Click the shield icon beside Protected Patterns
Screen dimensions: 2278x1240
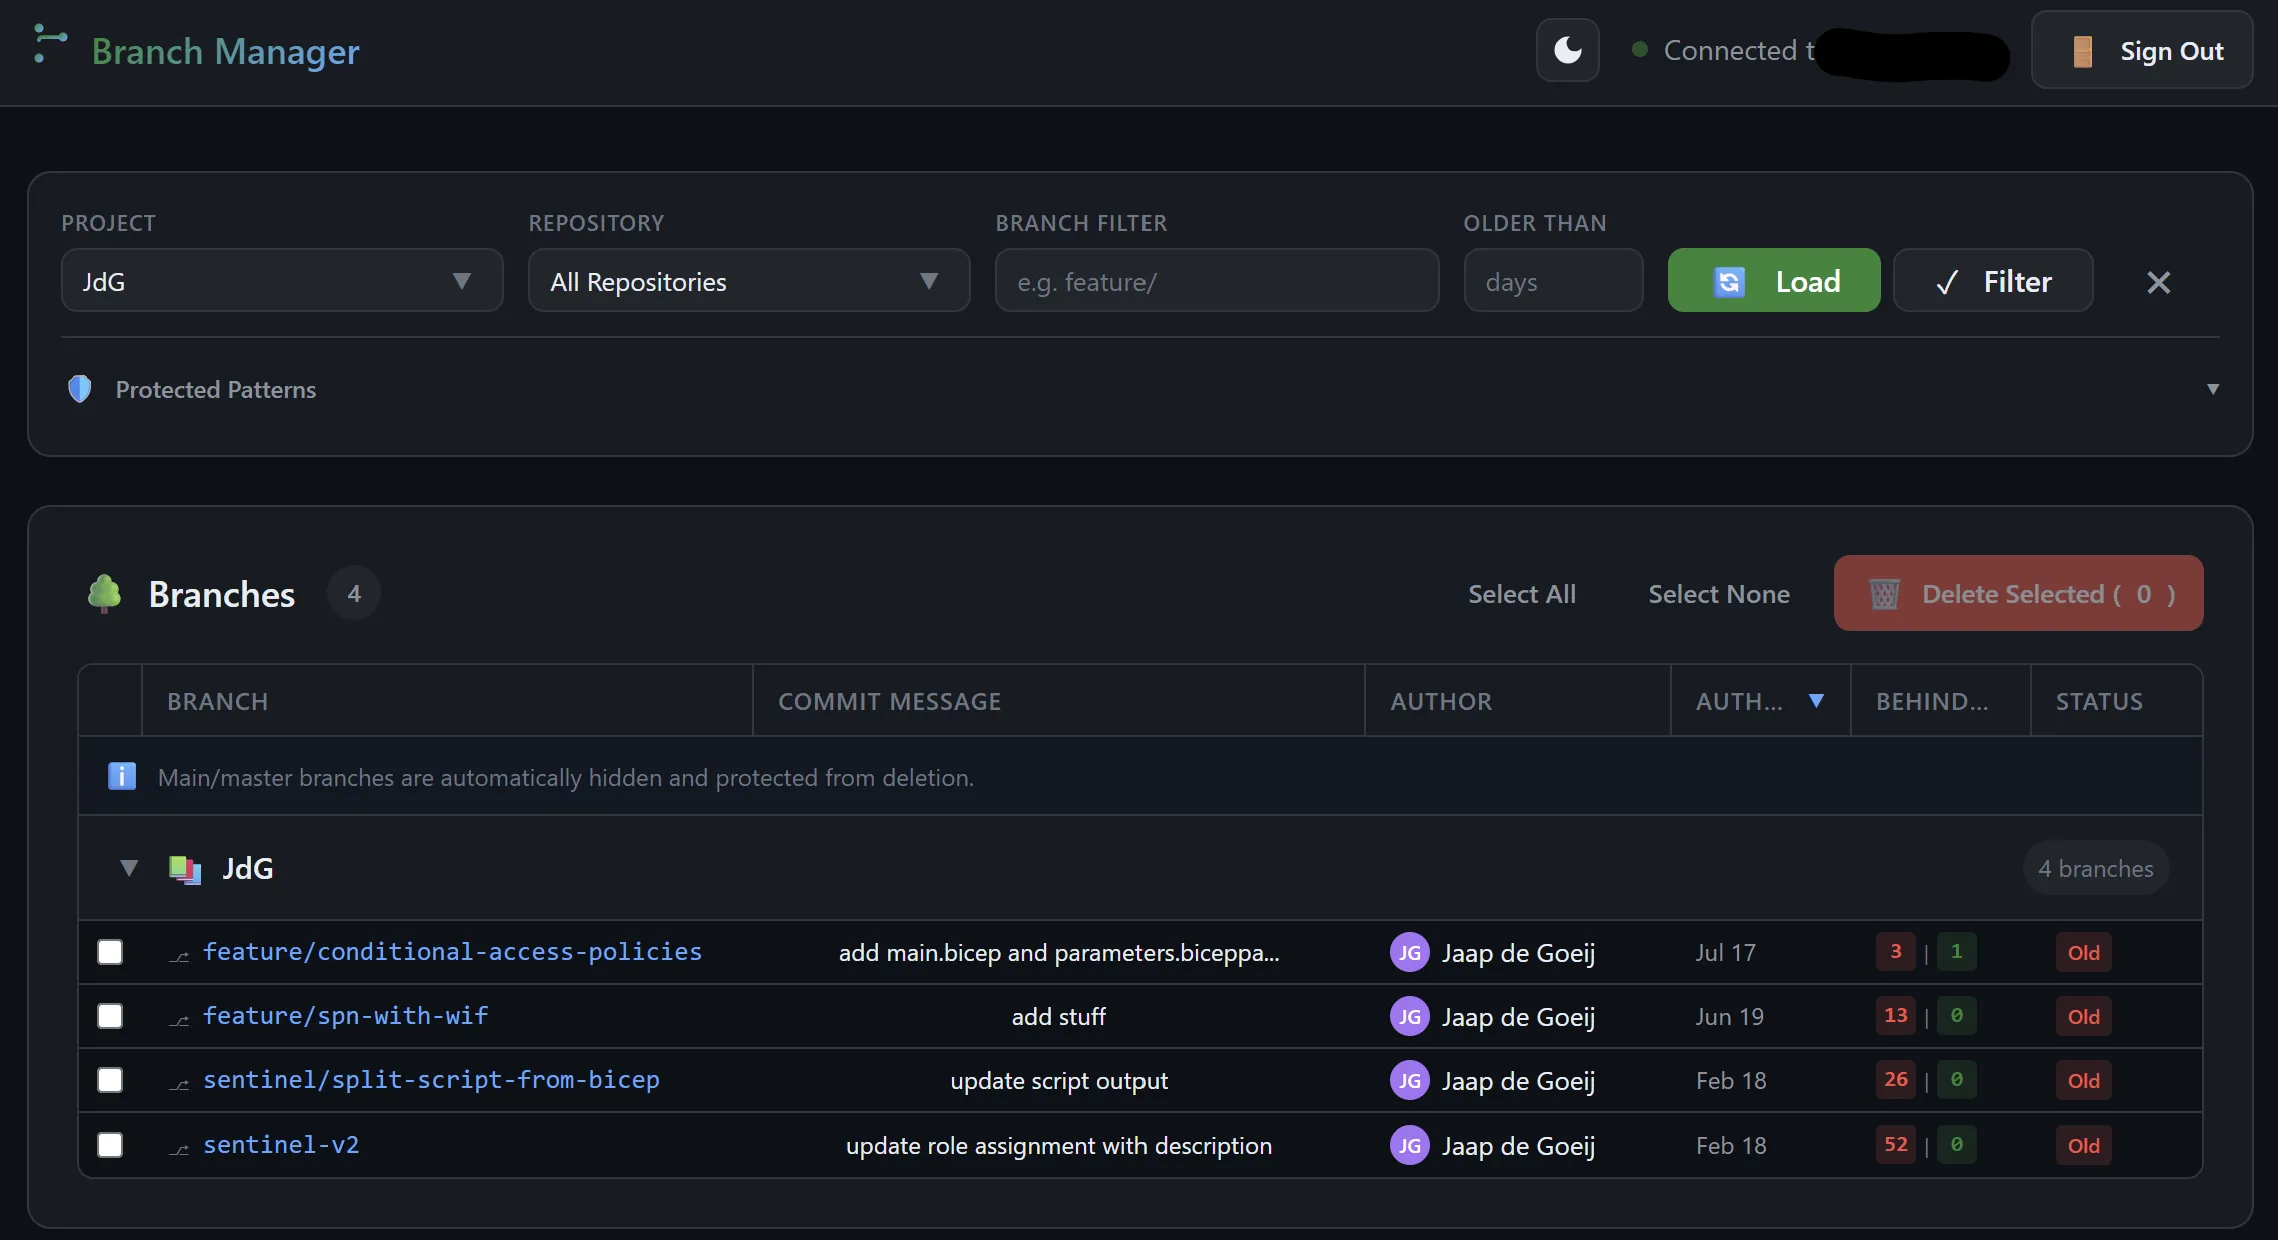click(80, 389)
